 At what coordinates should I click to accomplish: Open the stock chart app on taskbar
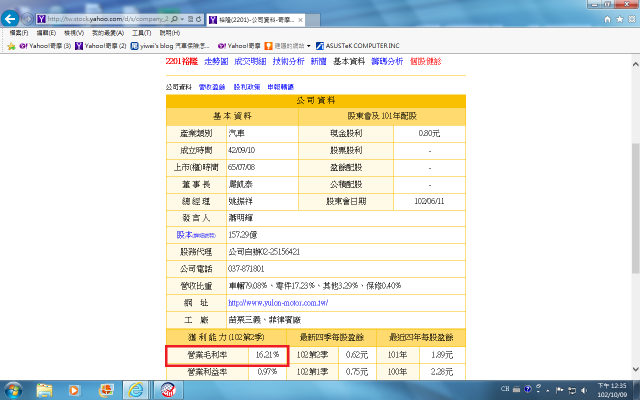click(x=168, y=390)
